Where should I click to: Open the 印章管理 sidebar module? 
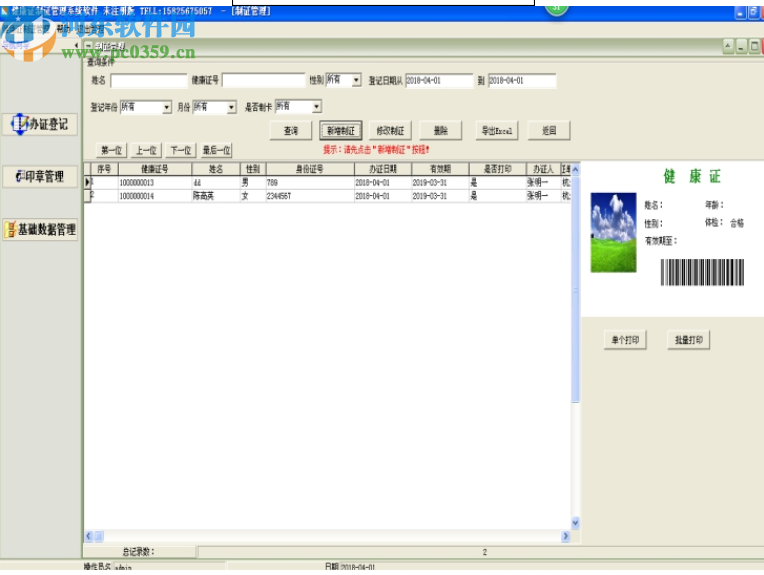pyautogui.click(x=39, y=176)
